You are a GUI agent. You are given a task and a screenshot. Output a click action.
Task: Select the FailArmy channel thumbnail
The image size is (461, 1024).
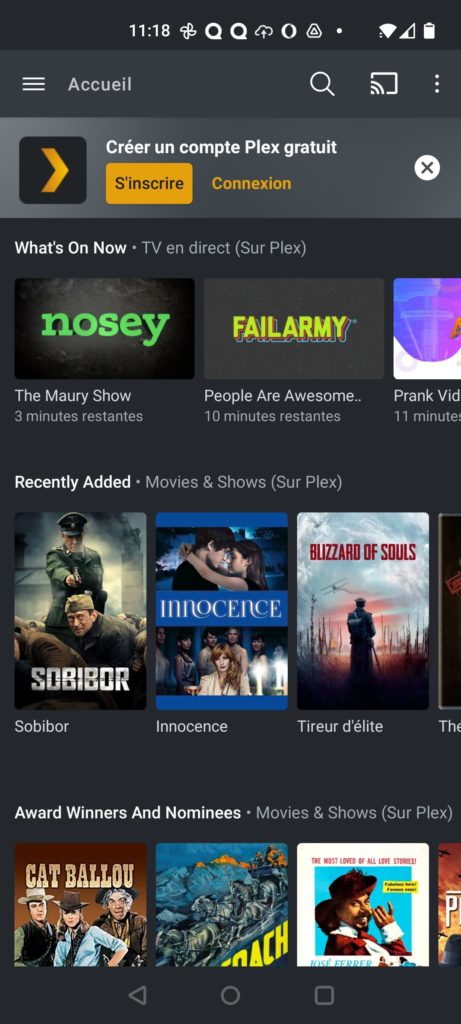click(x=294, y=328)
